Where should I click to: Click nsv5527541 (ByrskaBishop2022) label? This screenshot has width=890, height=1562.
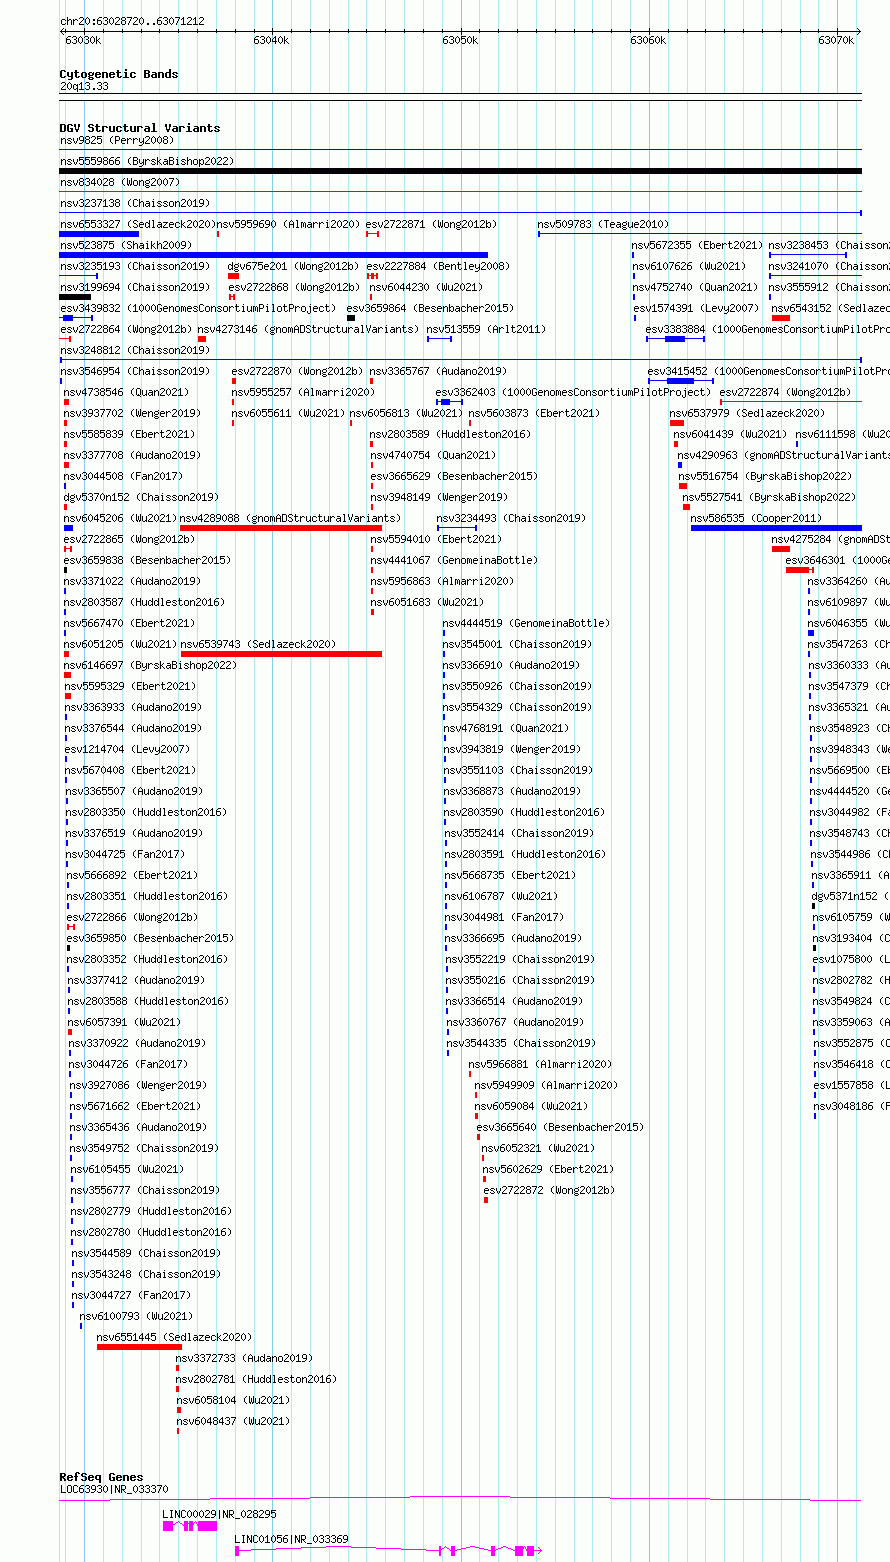[x=769, y=497]
